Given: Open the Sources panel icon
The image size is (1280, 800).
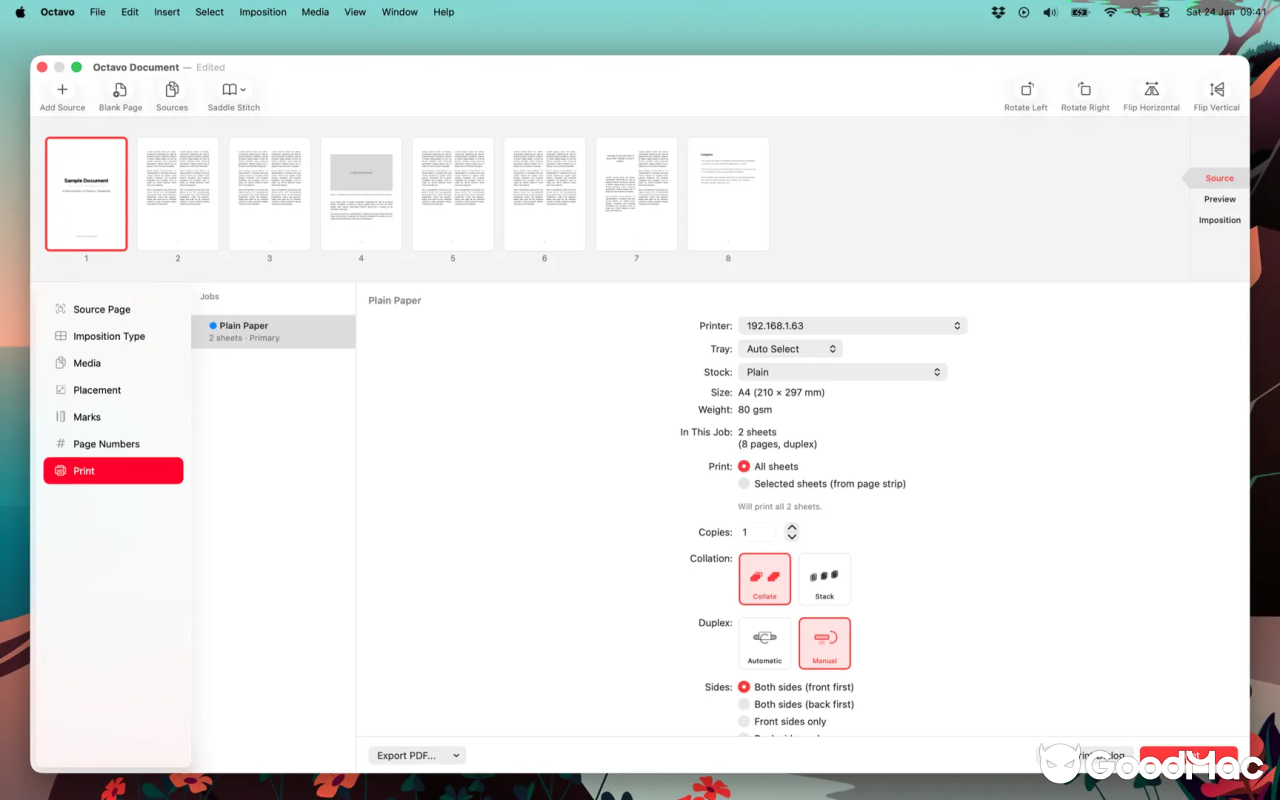Looking at the screenshot, I should pos(171,95).
